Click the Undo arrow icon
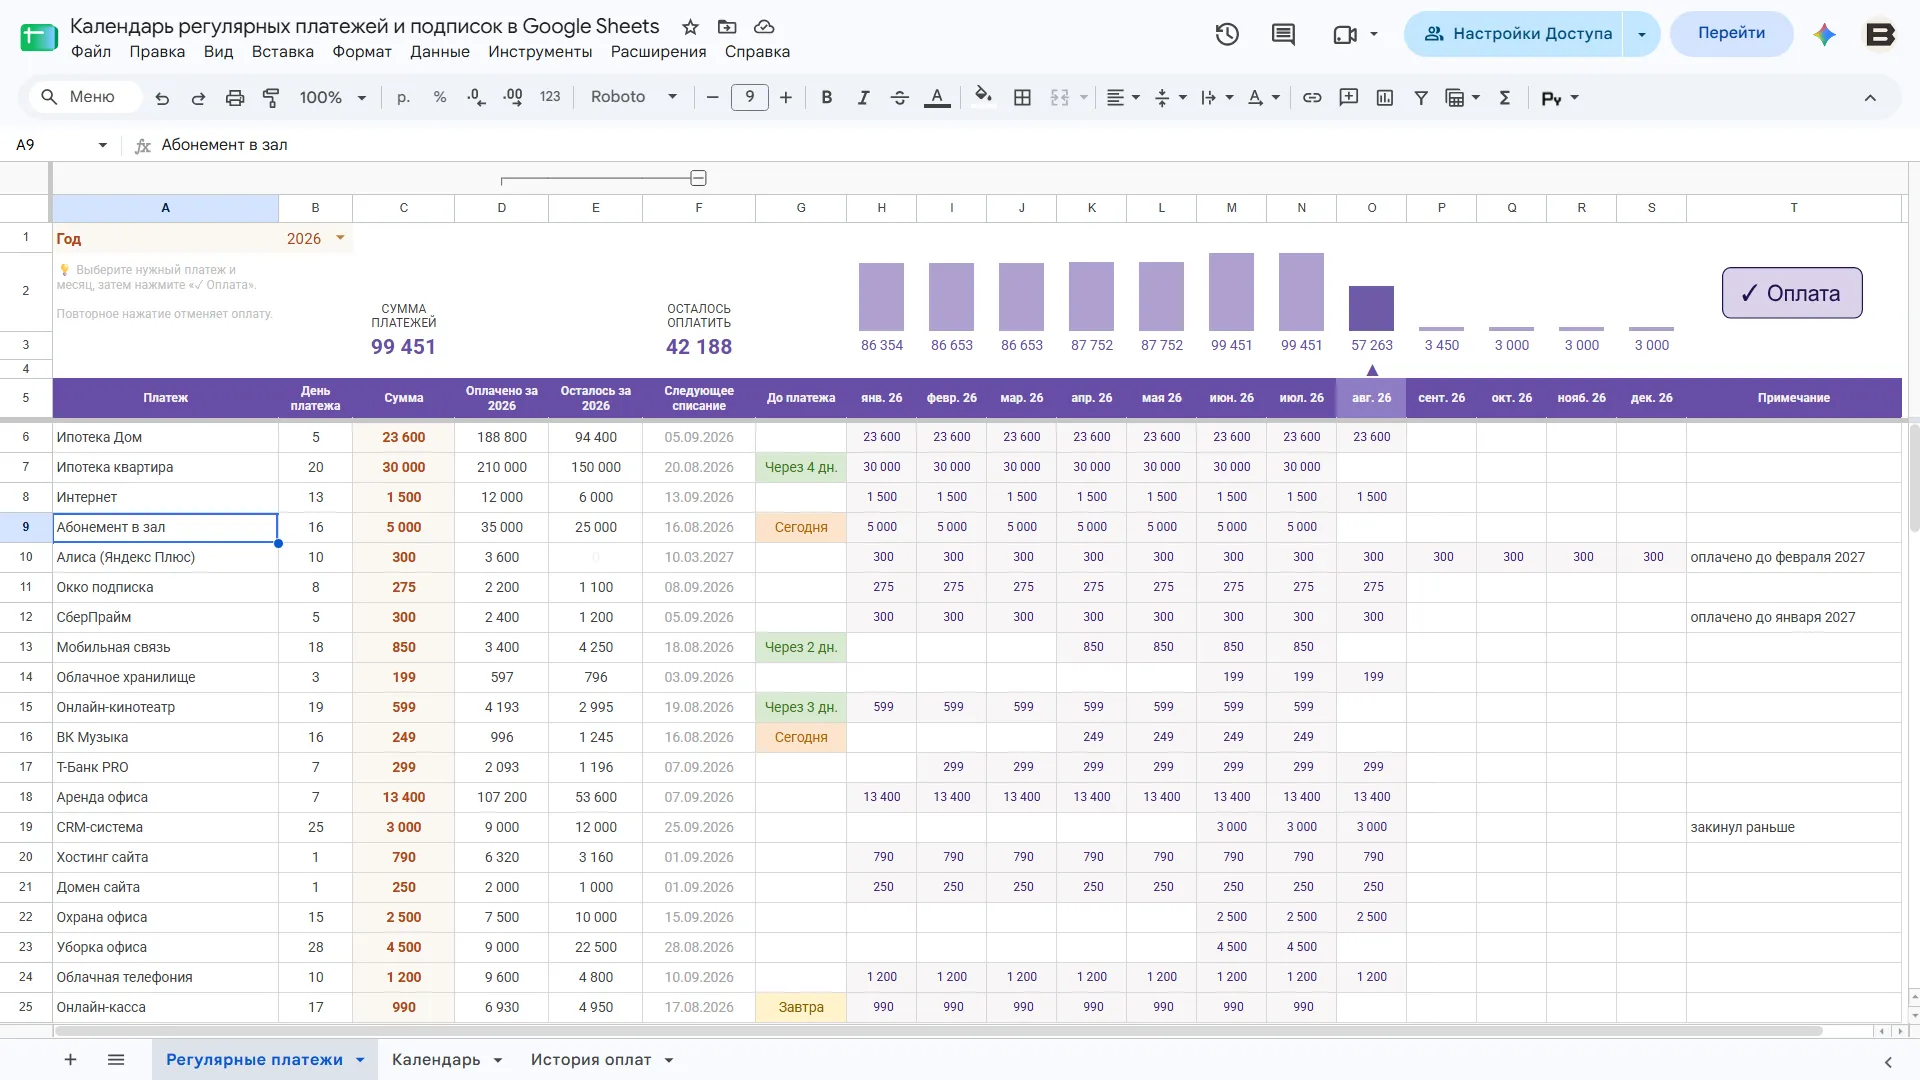The height and width of the screenshot is (1080, 1920). [162, 98]
